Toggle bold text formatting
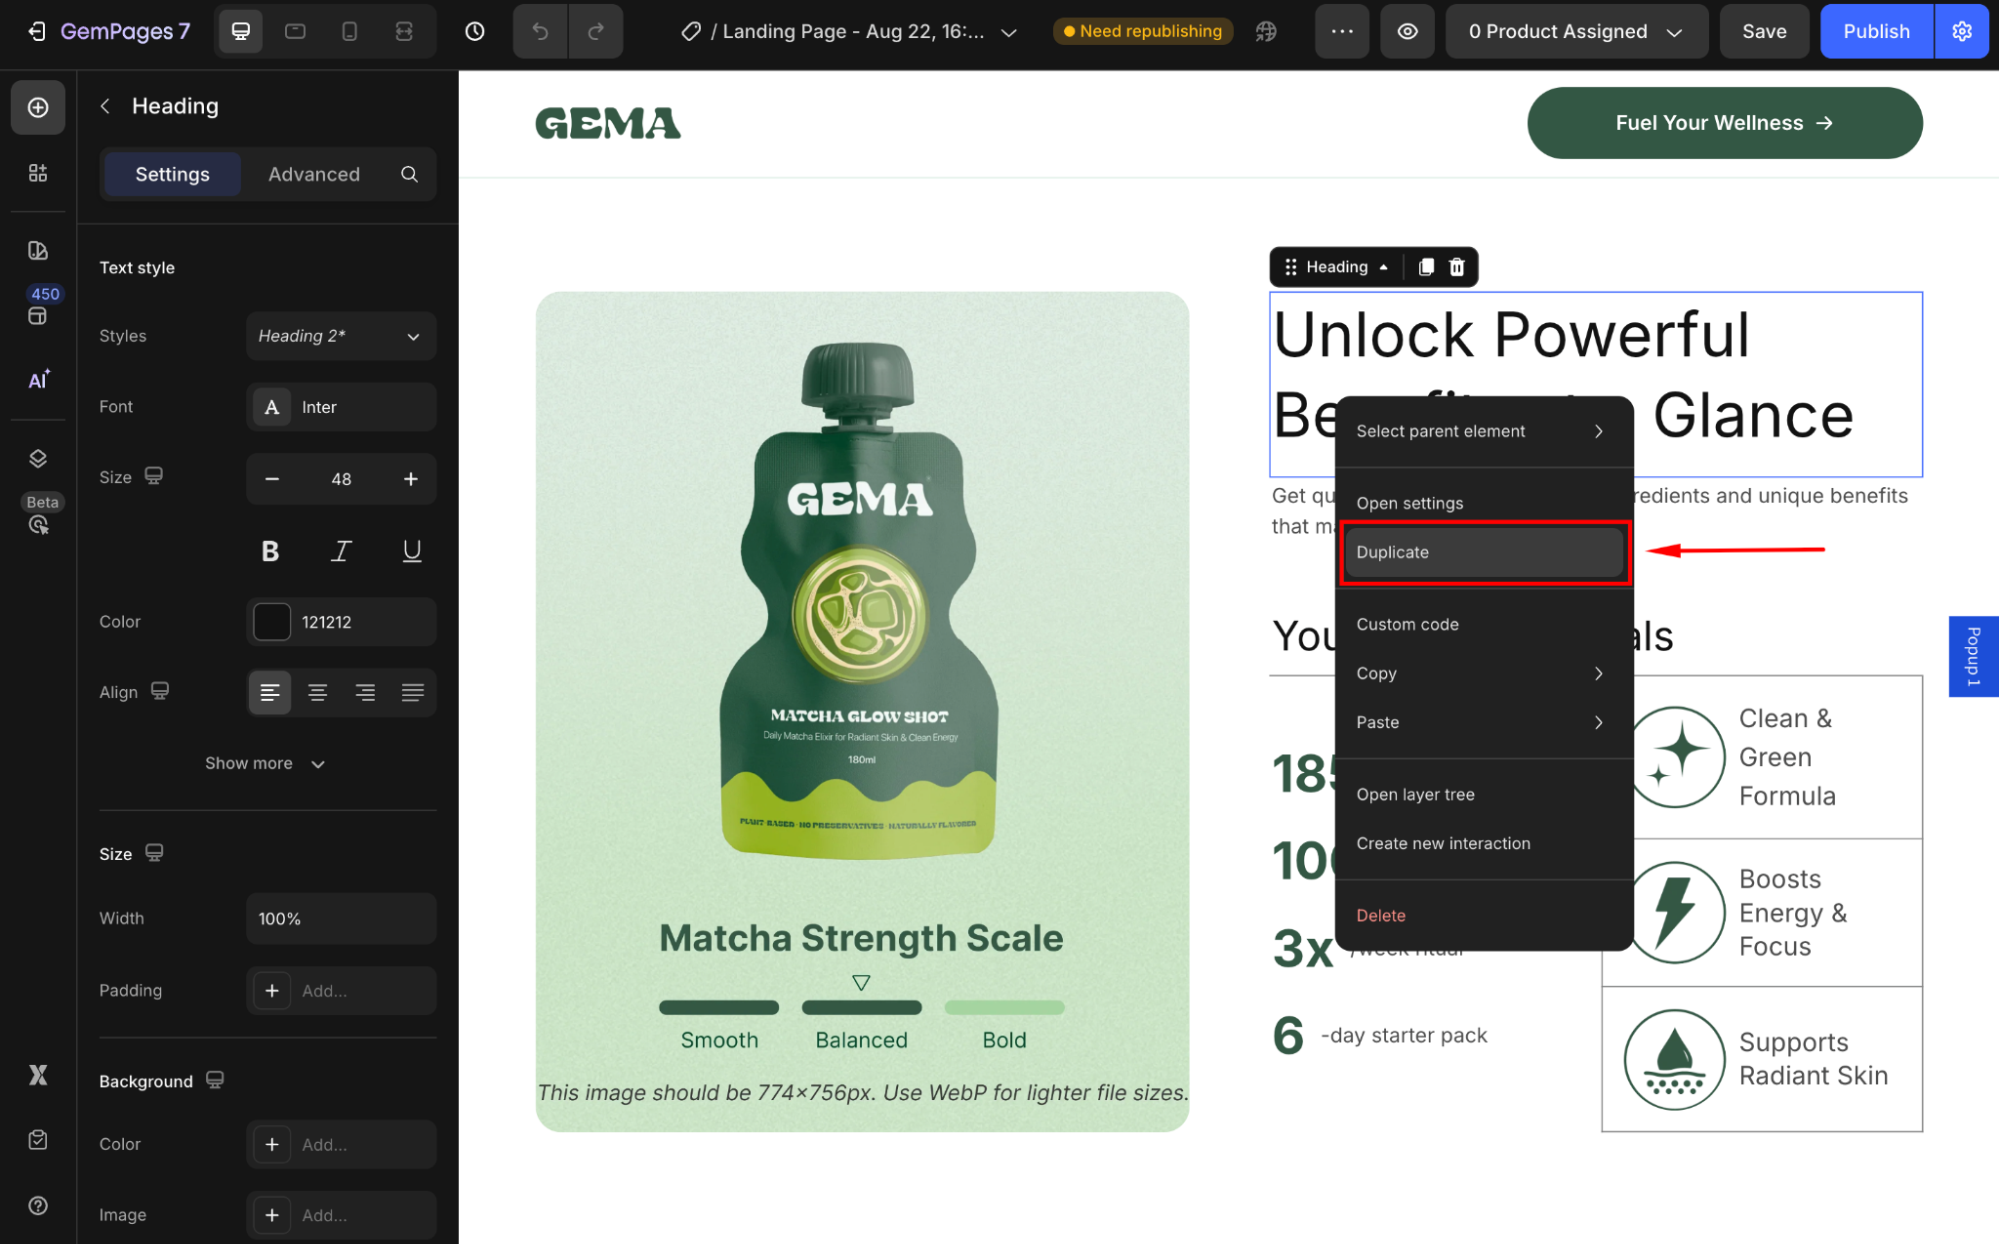 coord(270,551)
